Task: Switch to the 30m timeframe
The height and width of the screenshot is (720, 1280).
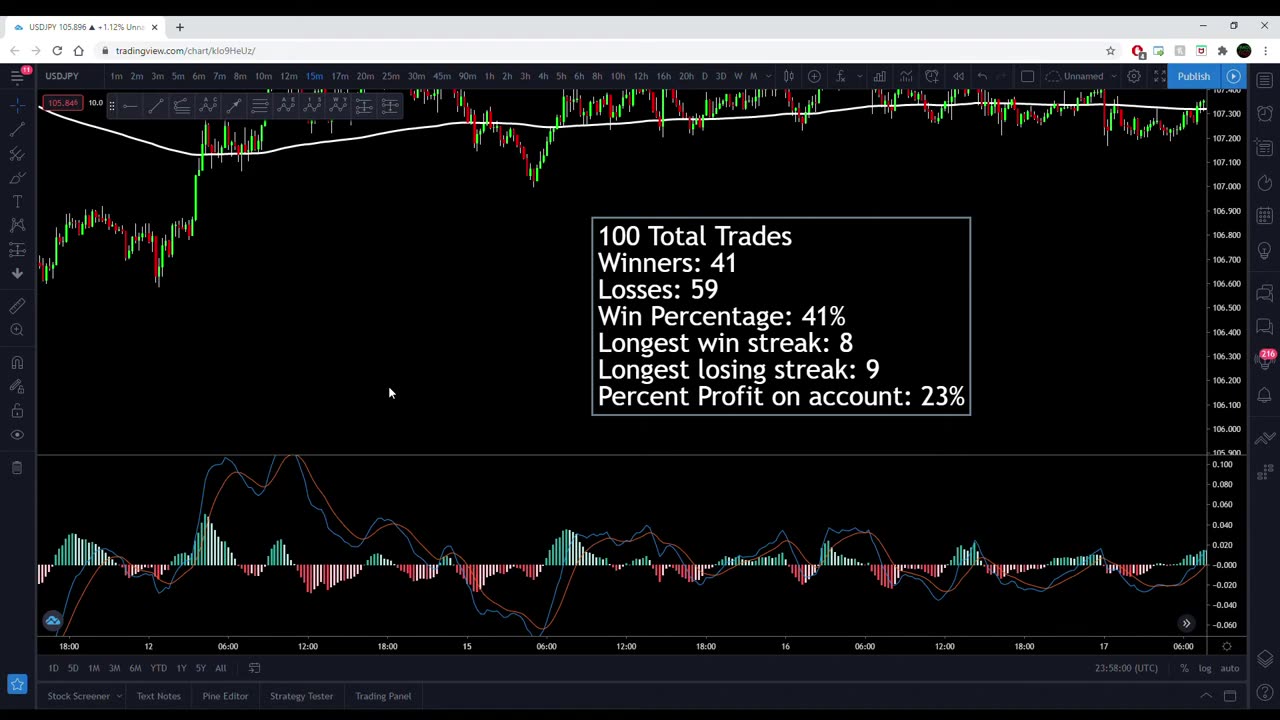Action: pyautogui.click(x=415, y=76)
